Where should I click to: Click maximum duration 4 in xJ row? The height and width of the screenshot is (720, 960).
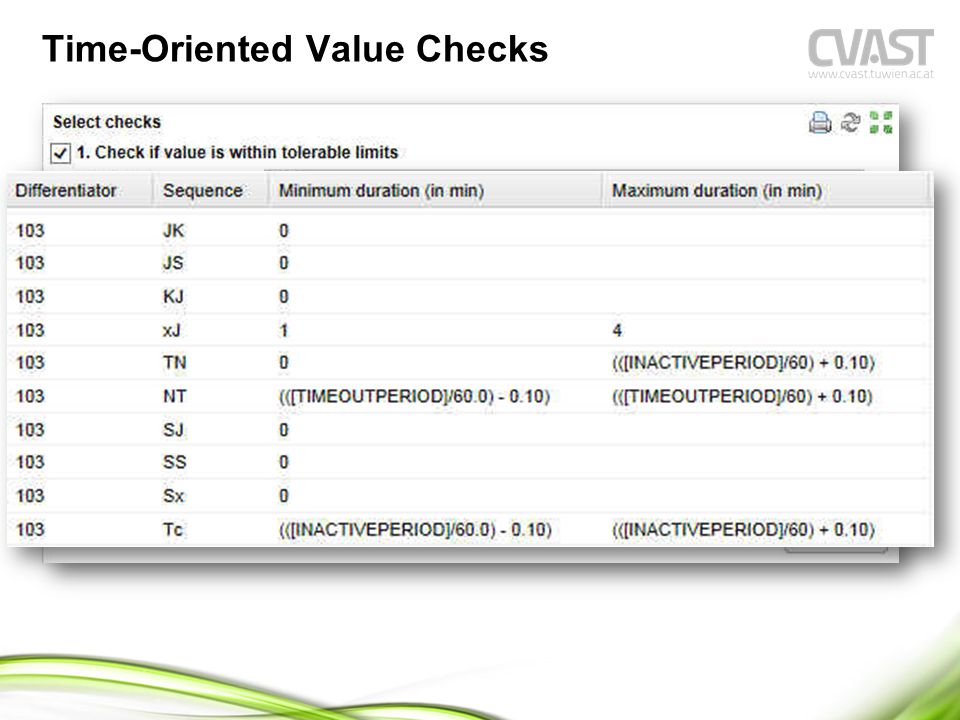coord(617,331)
